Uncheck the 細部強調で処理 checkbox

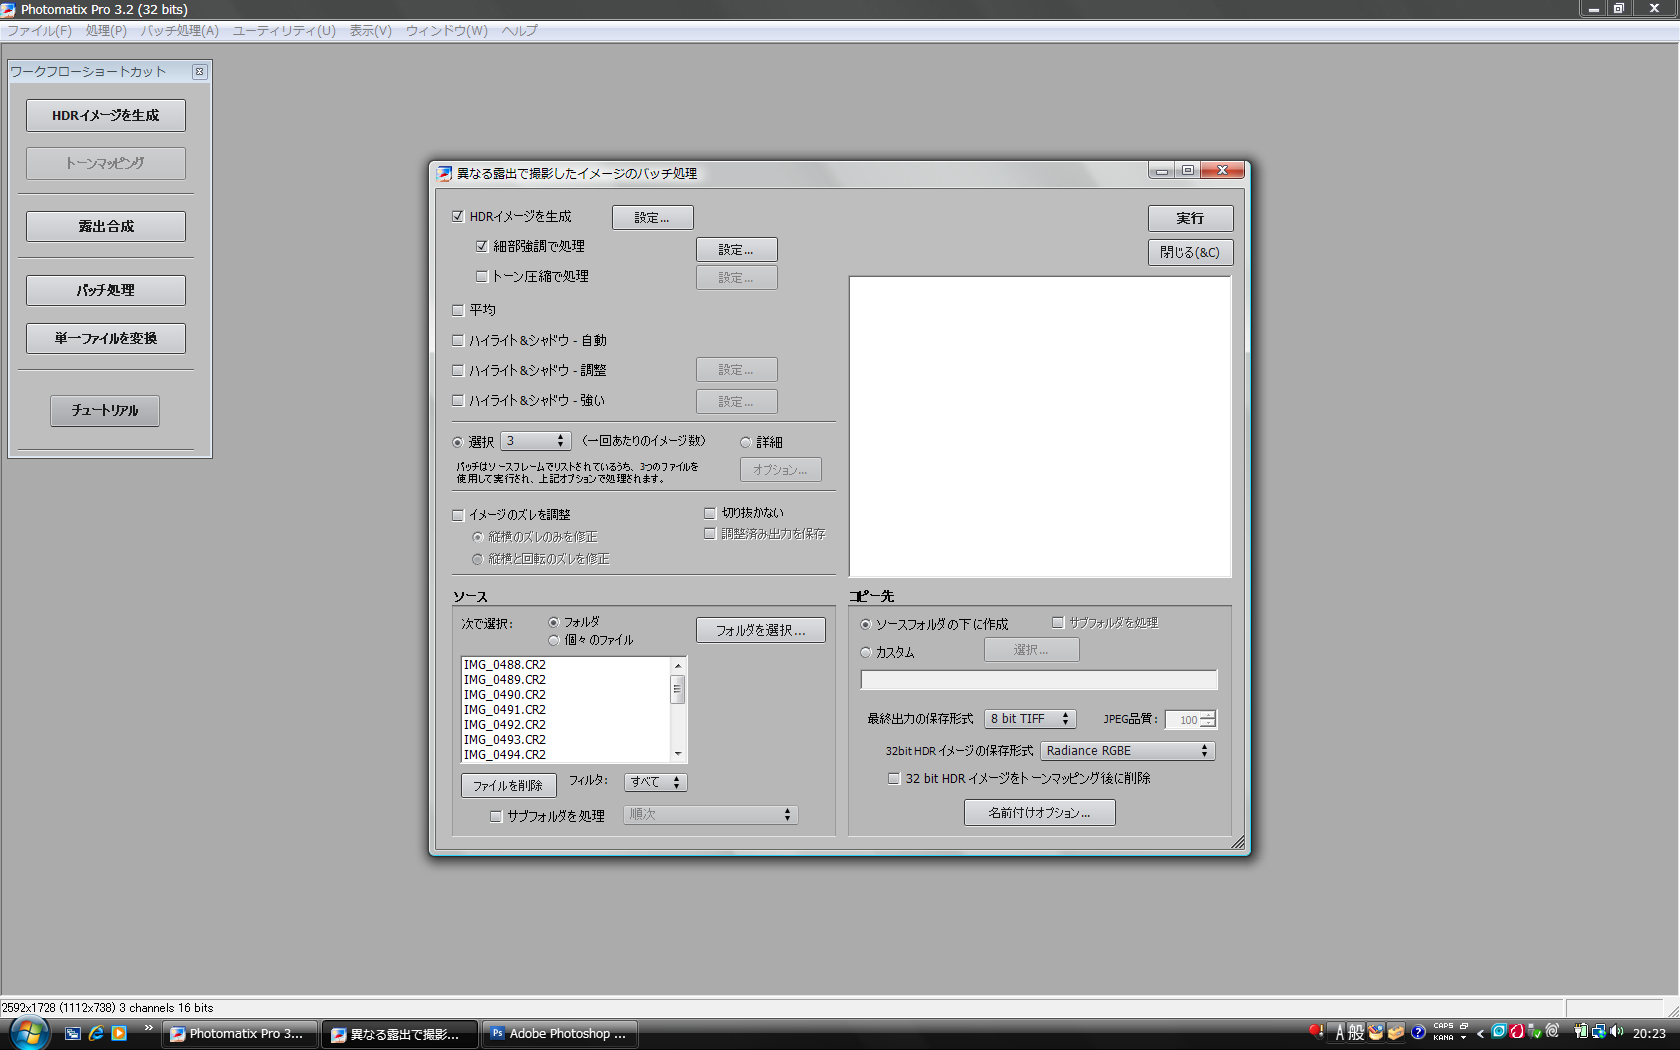(x=482, y=246)
